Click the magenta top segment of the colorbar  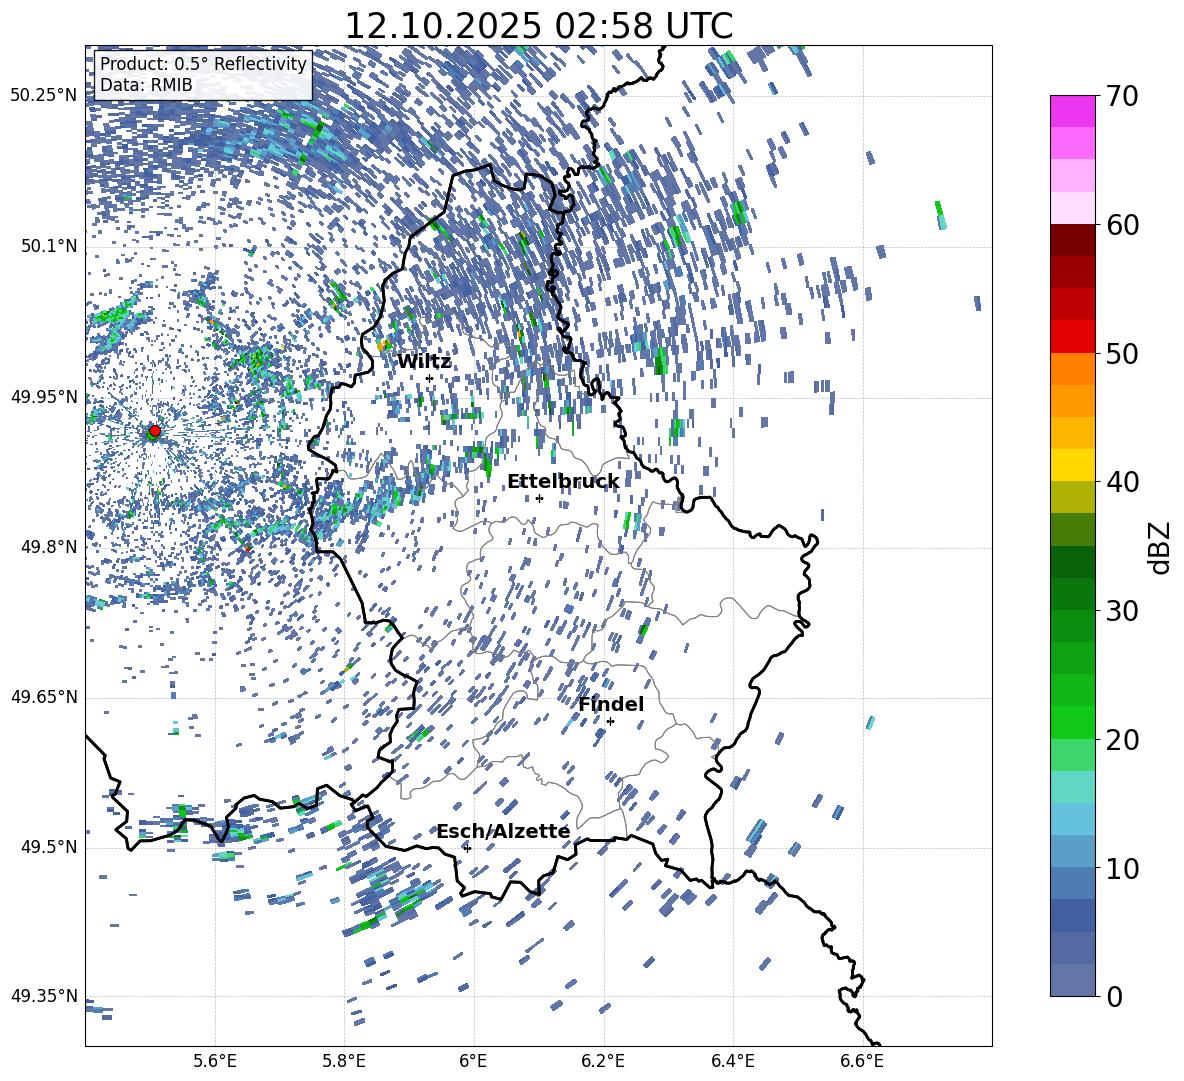1072,112
